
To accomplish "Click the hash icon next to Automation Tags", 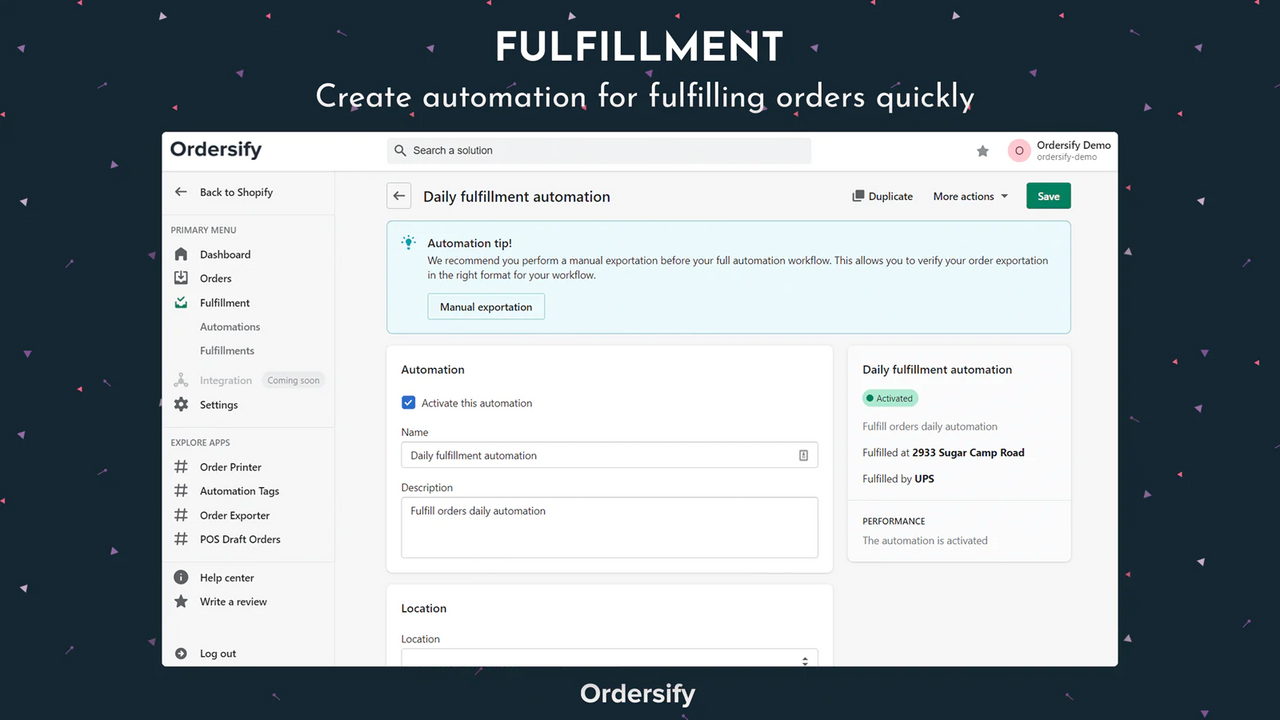I will pyautogui.click(x=181, y=491).
